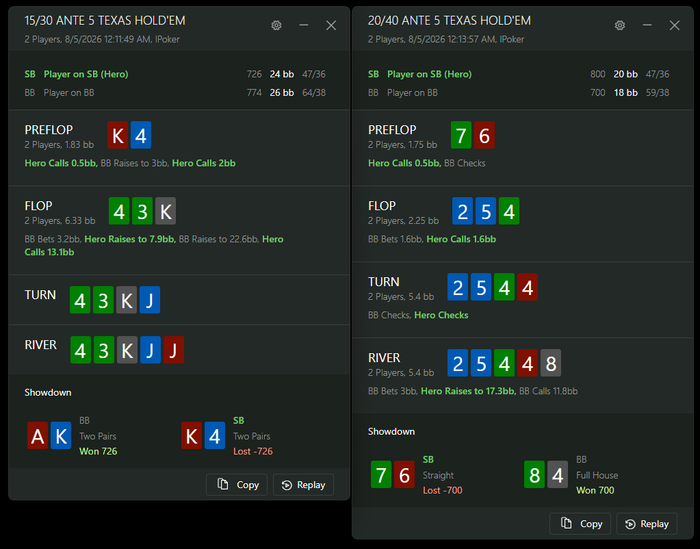Click the green 8 in BB full house hand

tap(534, 474)
